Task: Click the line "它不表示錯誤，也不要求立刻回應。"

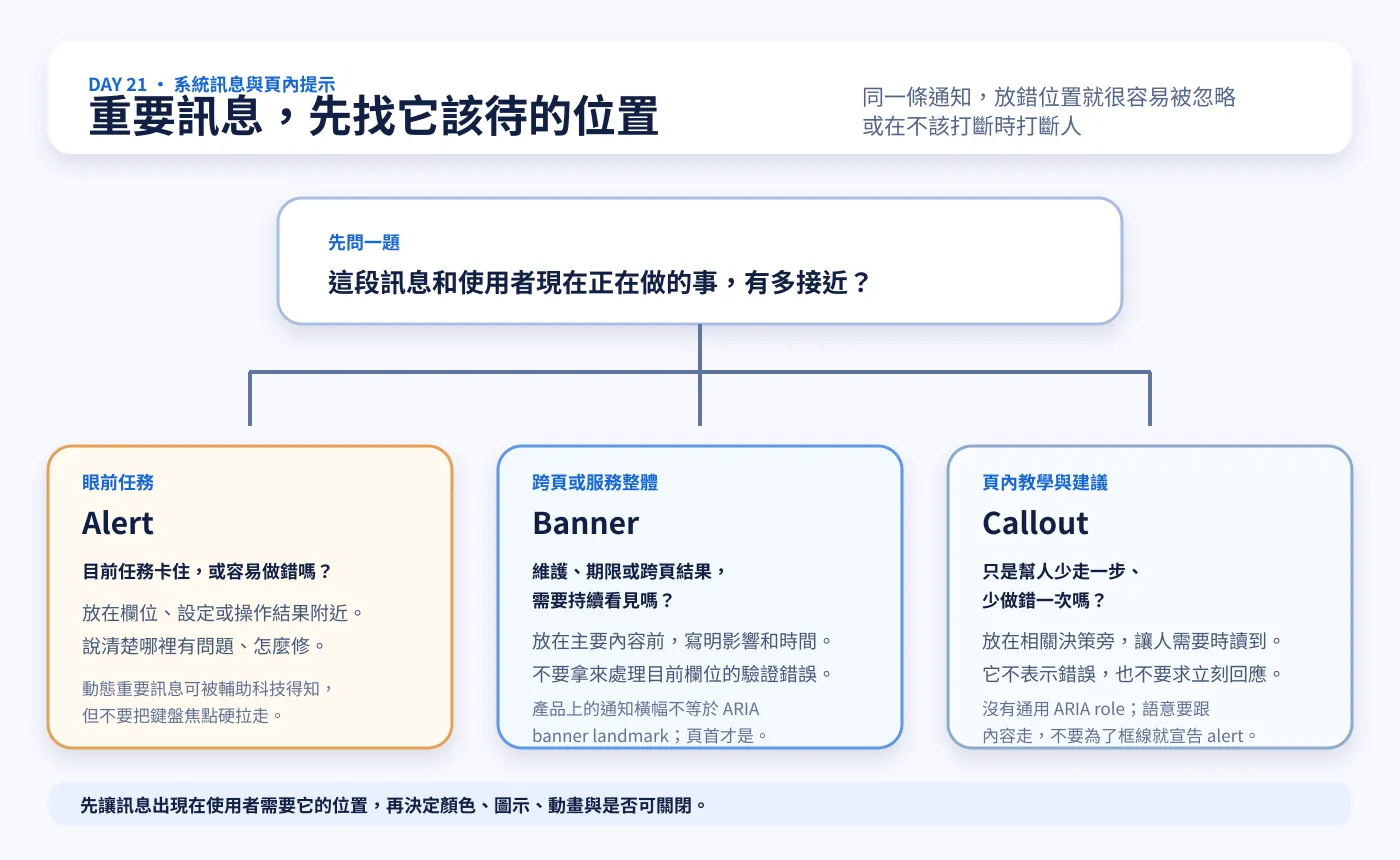Action: tap(1133, 673)
